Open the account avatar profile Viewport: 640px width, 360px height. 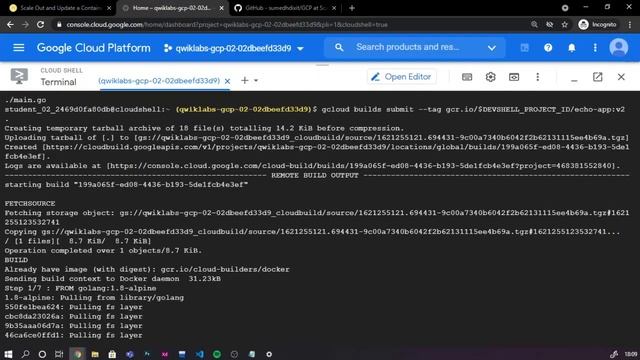point(619,48)
